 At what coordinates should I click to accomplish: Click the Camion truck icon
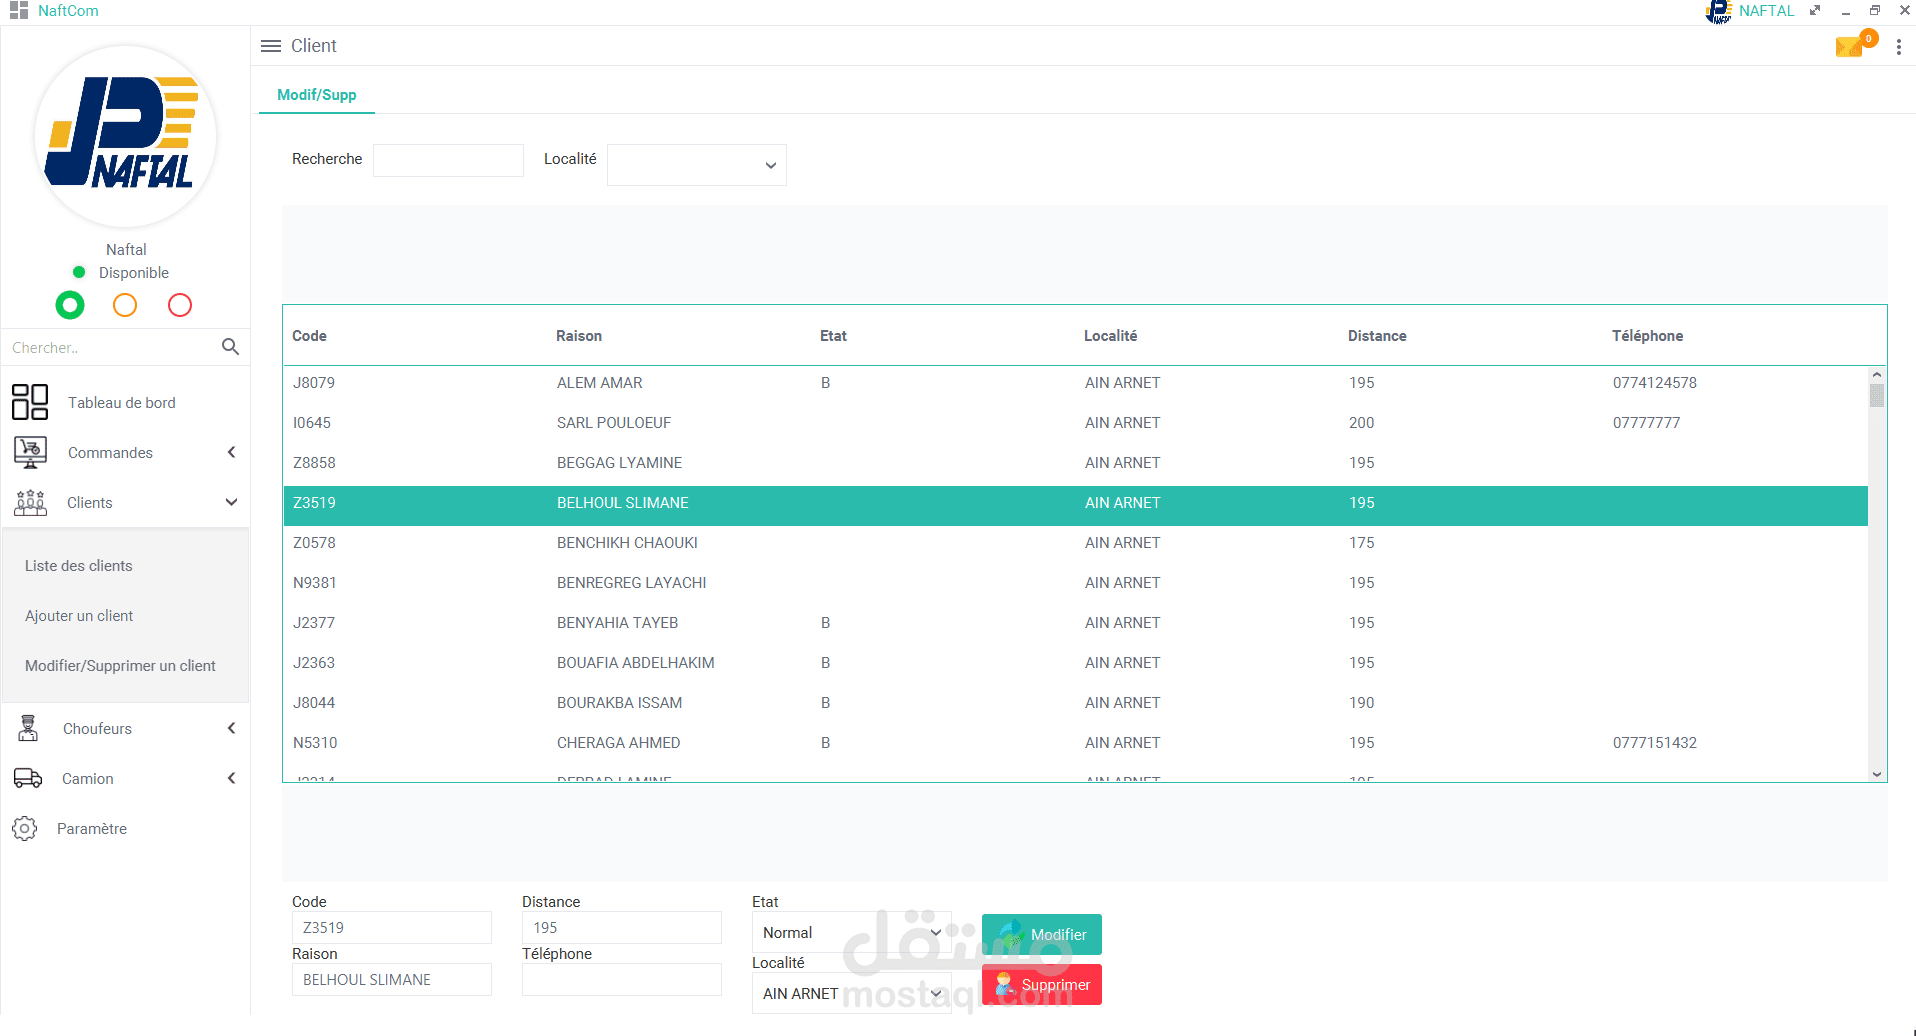28,778
